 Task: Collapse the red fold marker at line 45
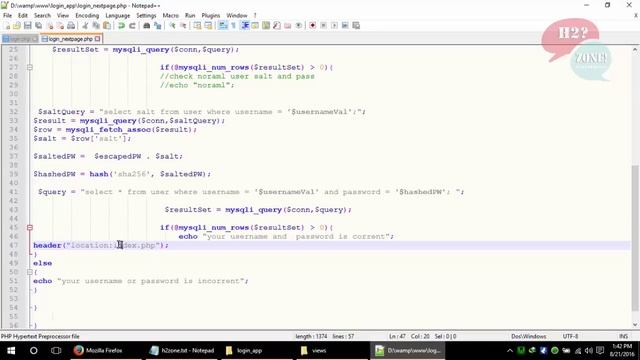pos(30,227)
